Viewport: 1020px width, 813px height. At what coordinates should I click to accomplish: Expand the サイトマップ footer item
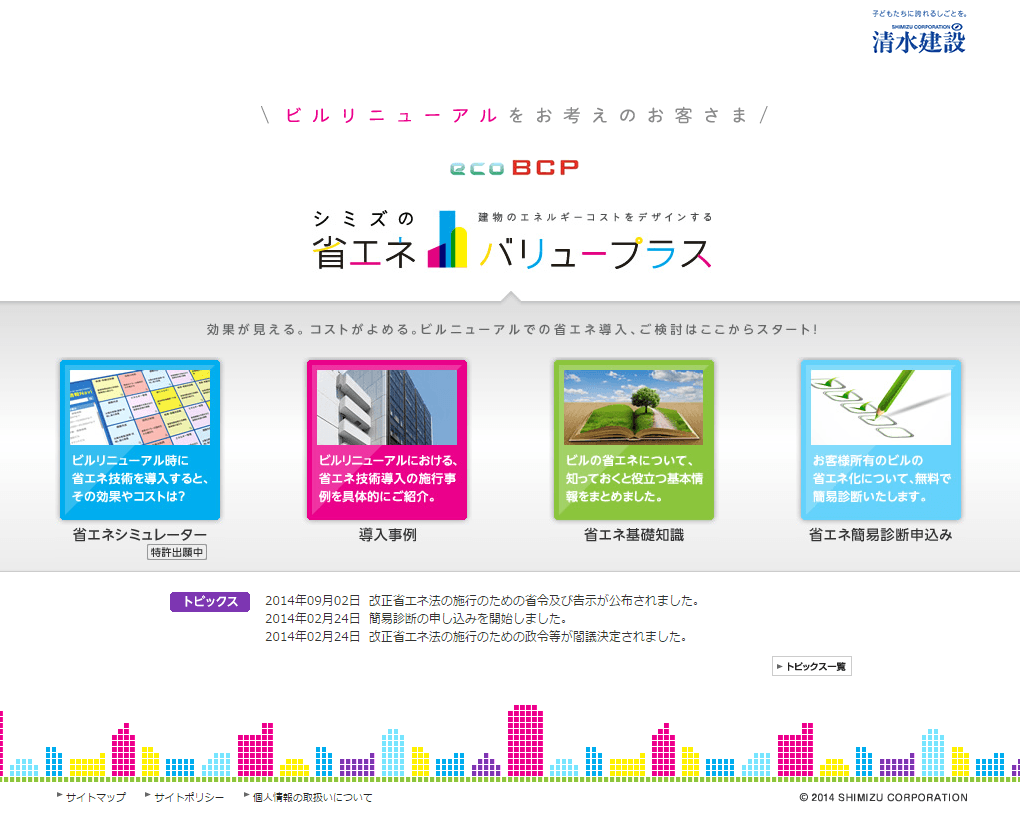tap(96, 797)
